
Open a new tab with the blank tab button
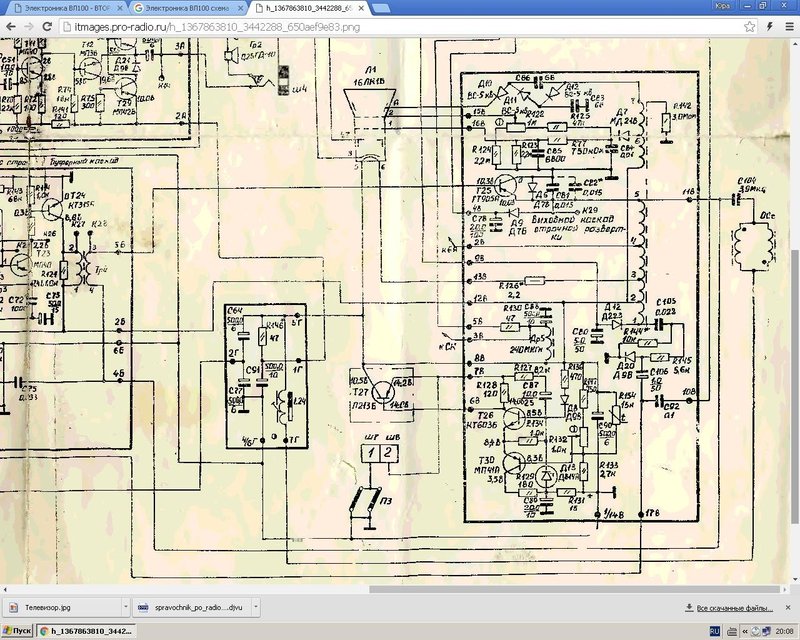tap(381, 8)
